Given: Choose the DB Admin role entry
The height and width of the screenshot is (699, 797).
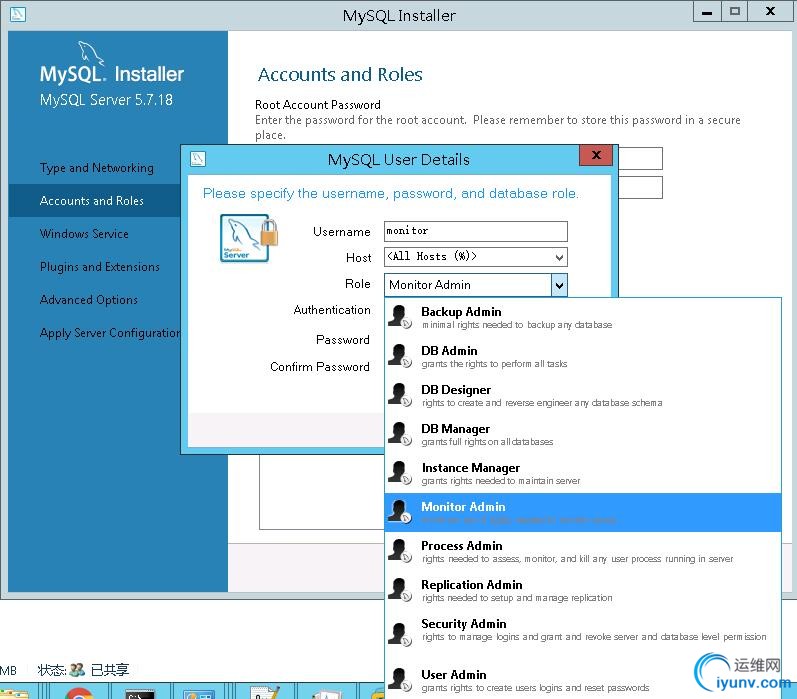Looking at the screenshot, I should (583, 356).
